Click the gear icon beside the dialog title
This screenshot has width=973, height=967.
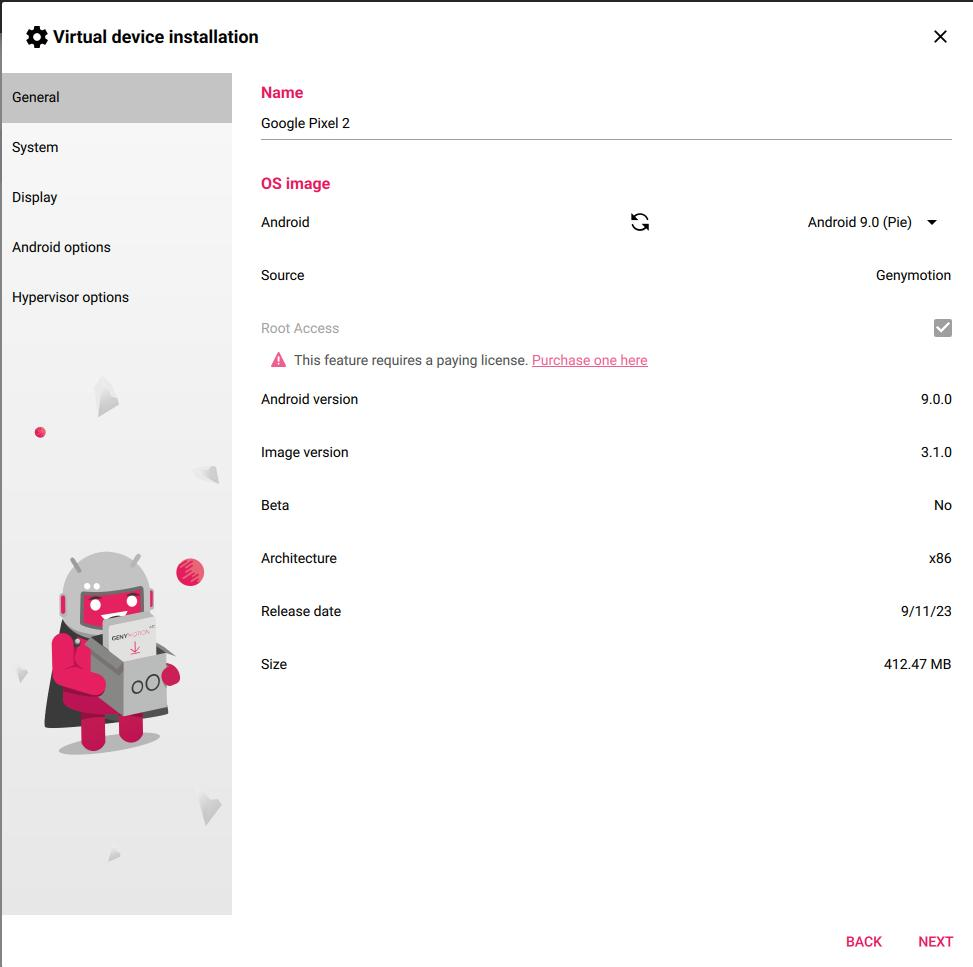[37, 37]
